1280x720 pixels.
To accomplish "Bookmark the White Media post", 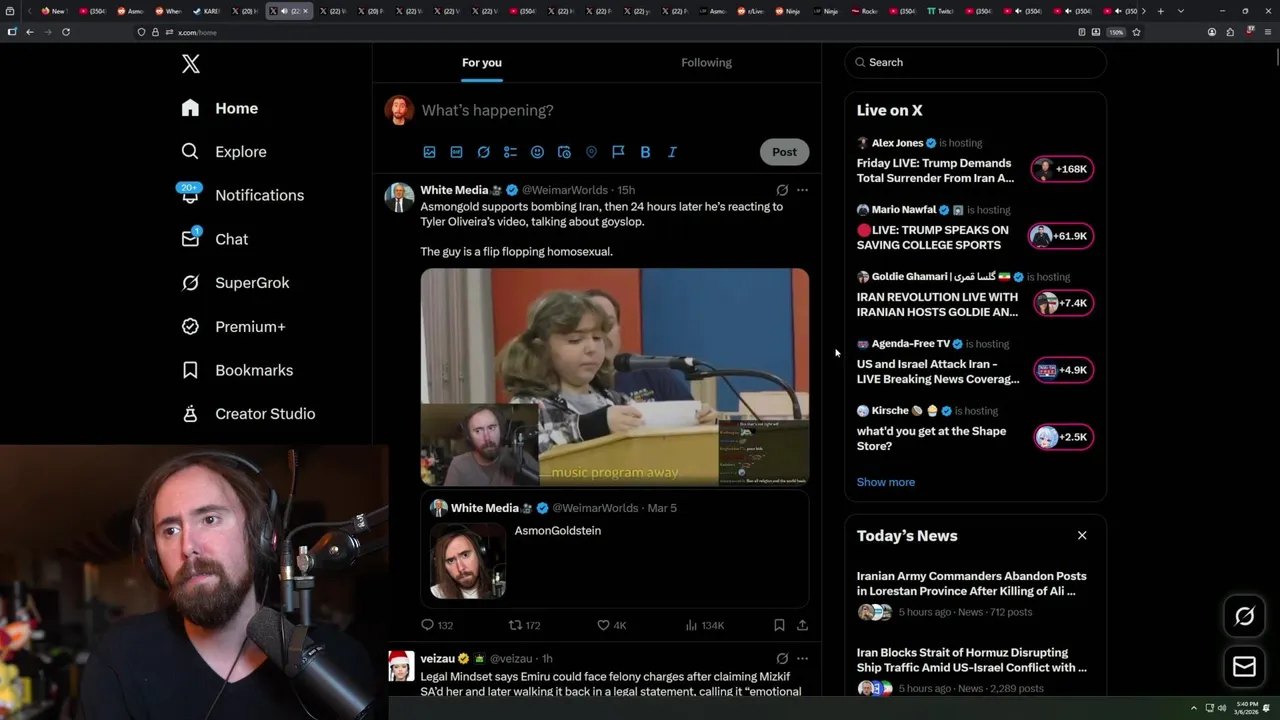I will click(779, 625).
